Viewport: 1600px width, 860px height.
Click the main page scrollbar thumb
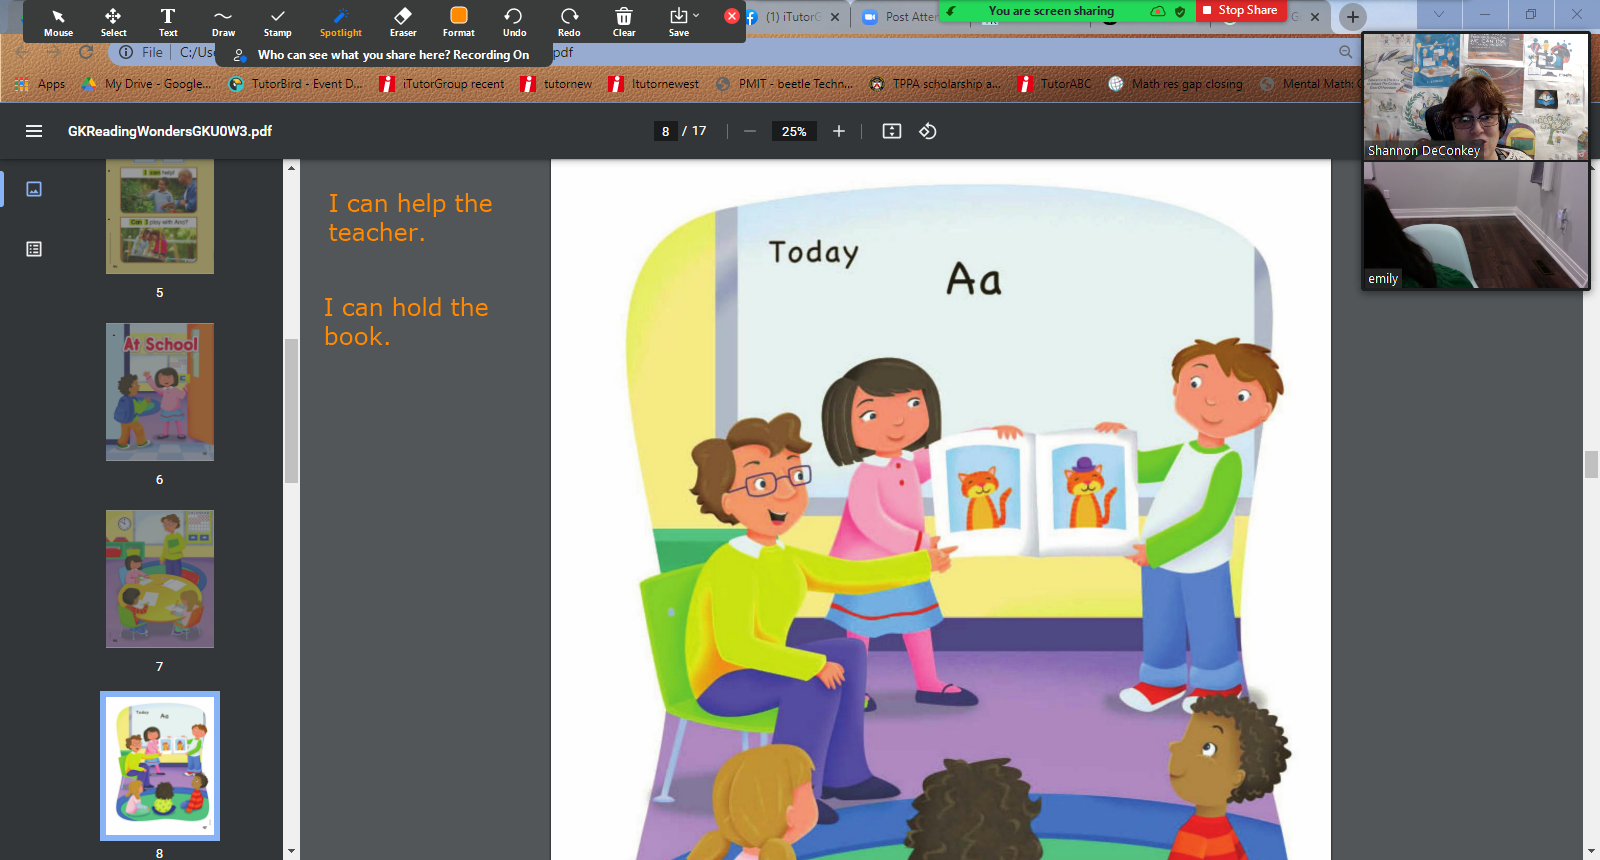pyautogui.click(x=1591, y=465)
